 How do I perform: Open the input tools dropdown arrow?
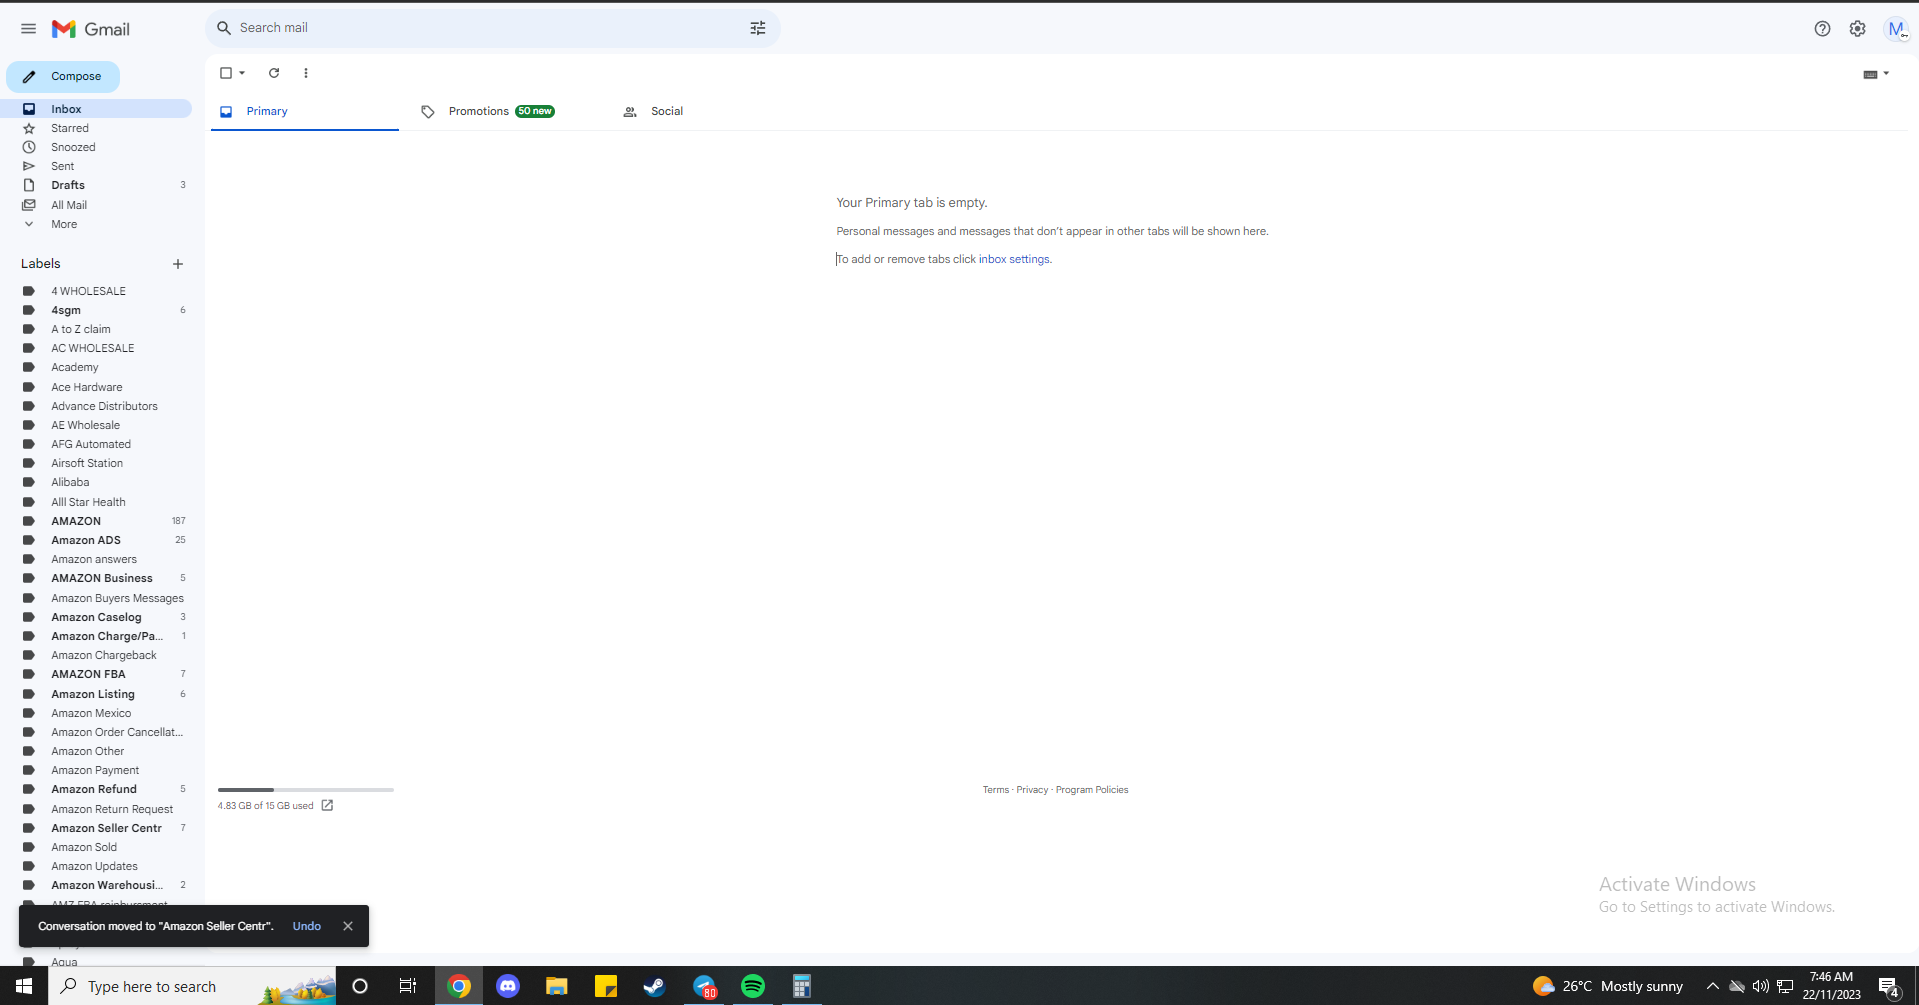1886,73
